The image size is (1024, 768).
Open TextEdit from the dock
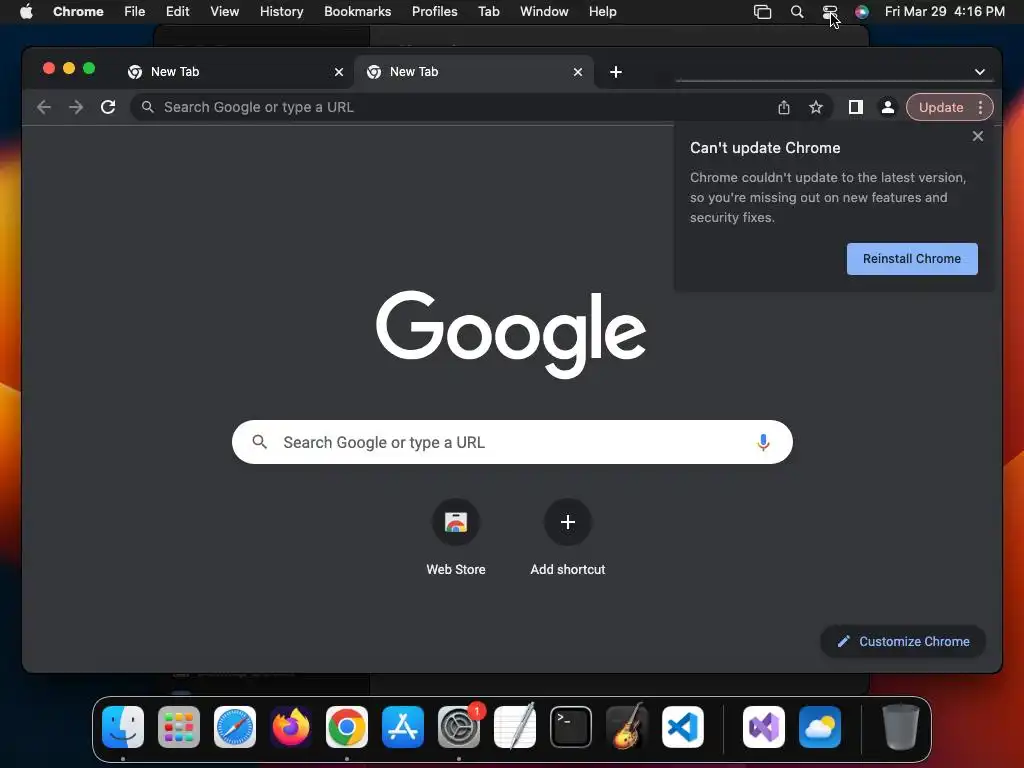515,727
